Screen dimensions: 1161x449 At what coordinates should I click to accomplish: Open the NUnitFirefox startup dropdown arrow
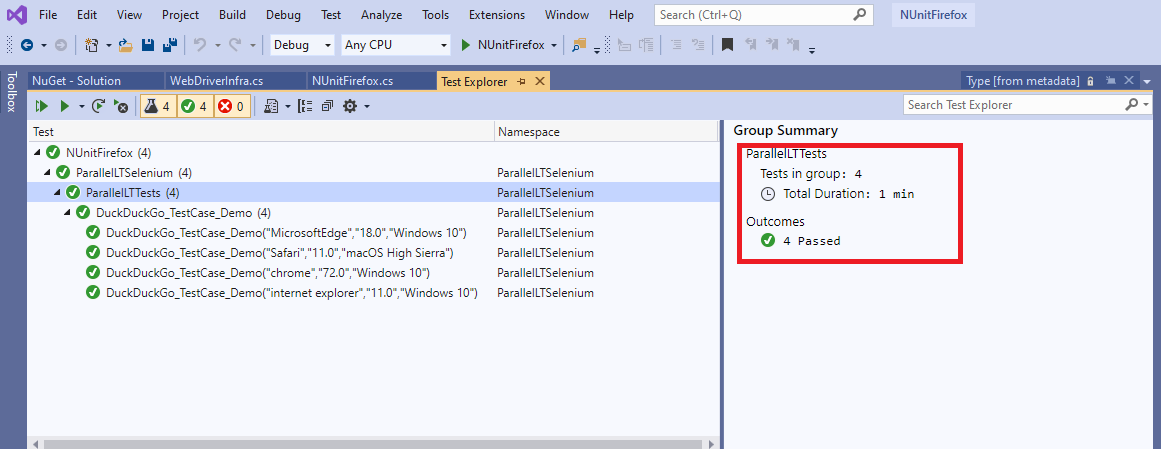[554, 45]
